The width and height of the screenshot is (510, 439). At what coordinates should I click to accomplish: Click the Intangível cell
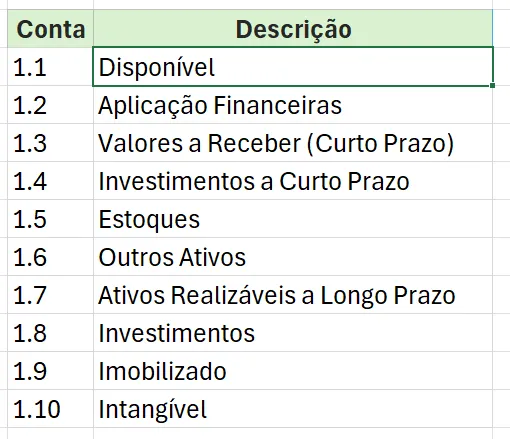tap(293, 409)
